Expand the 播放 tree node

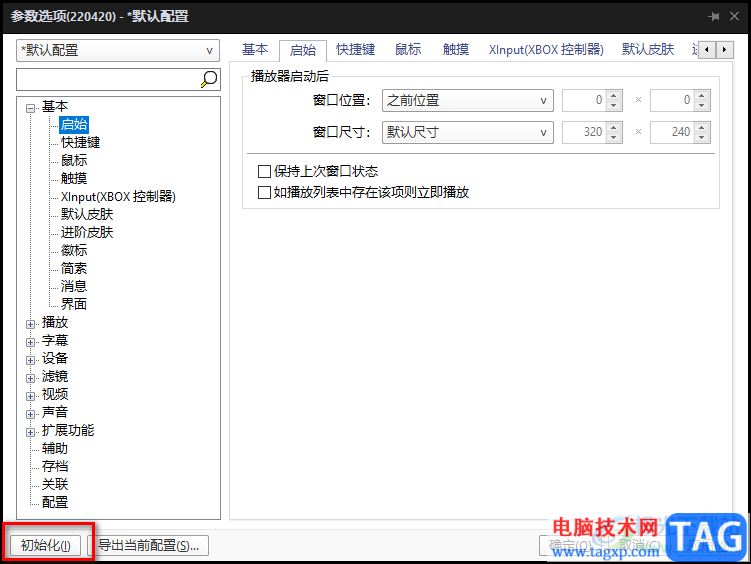31,324
